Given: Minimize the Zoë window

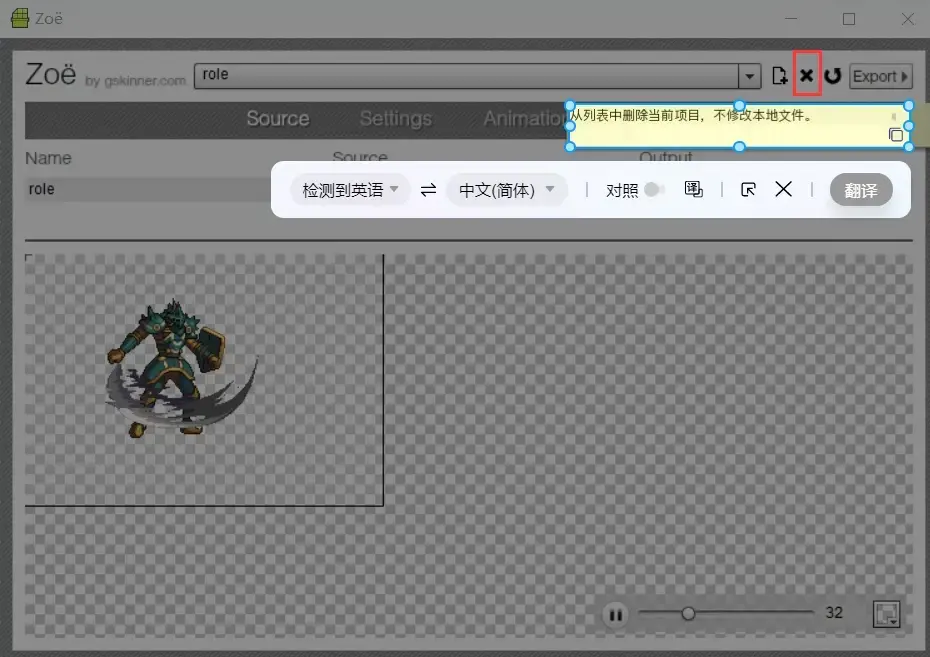Looking at the screenshot, I should click(791, 19).
